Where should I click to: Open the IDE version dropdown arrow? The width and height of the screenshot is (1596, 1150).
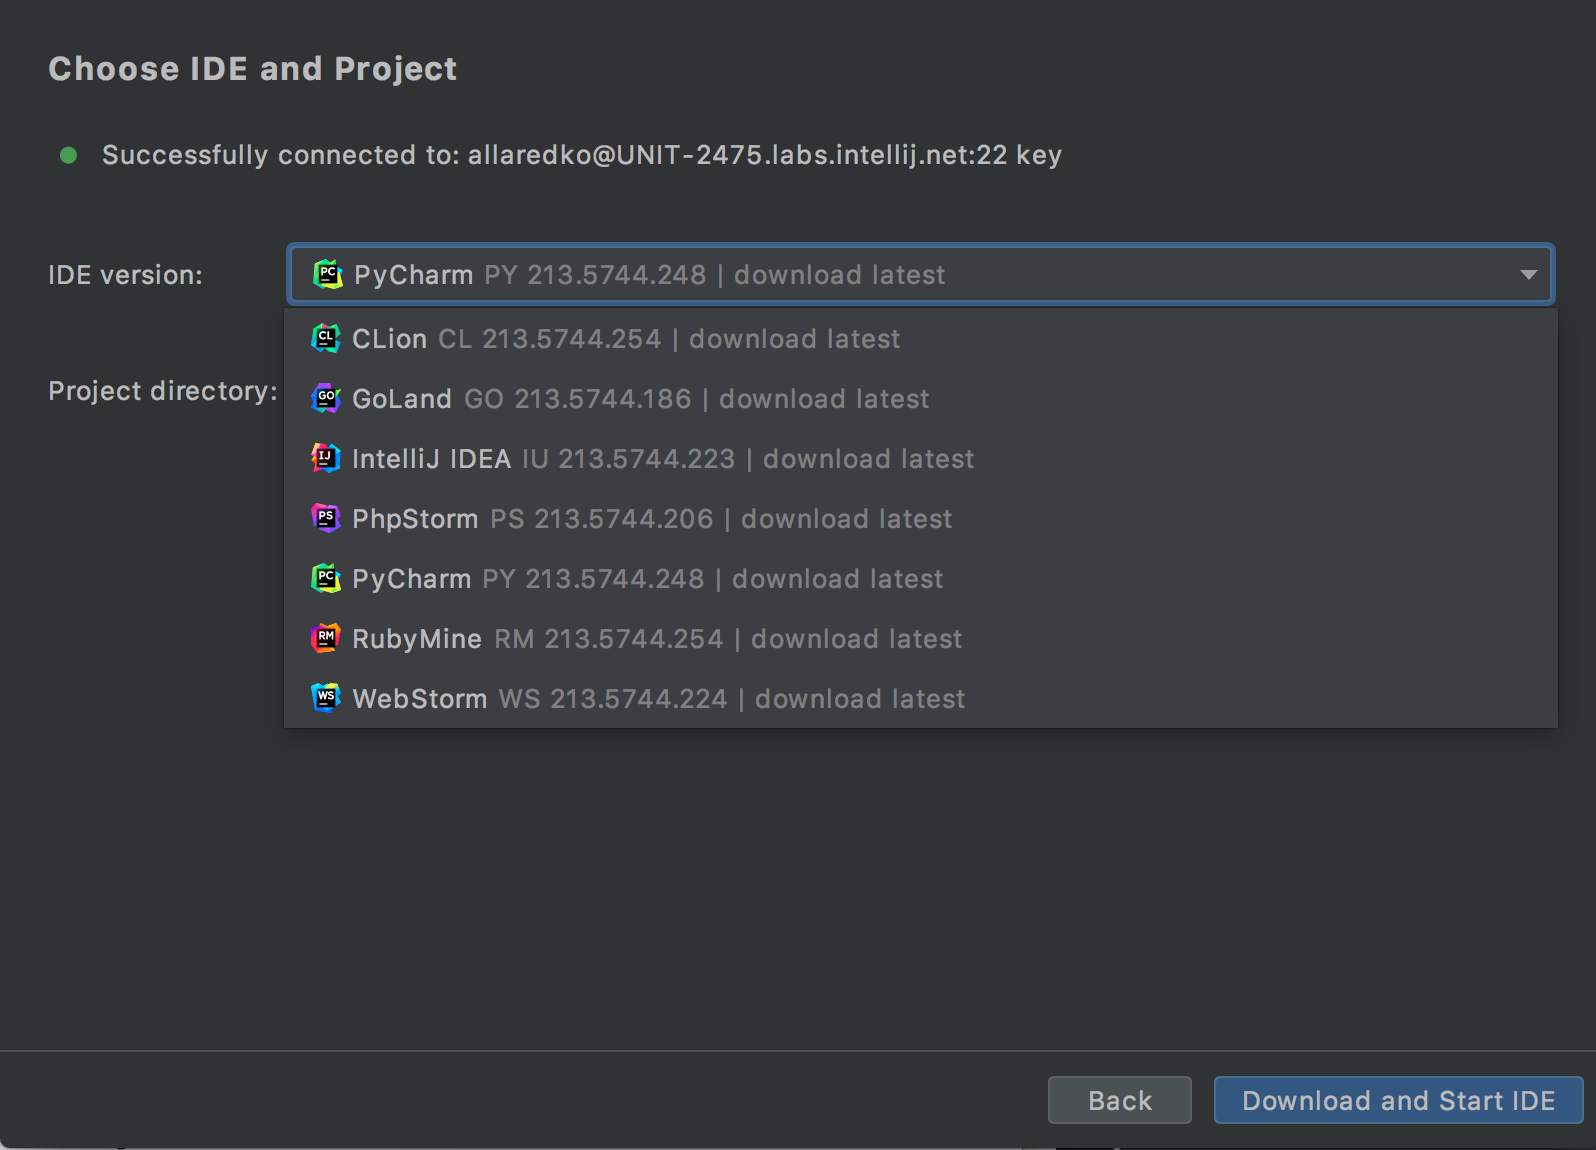pyautogui.click(x=1528, y=274)
